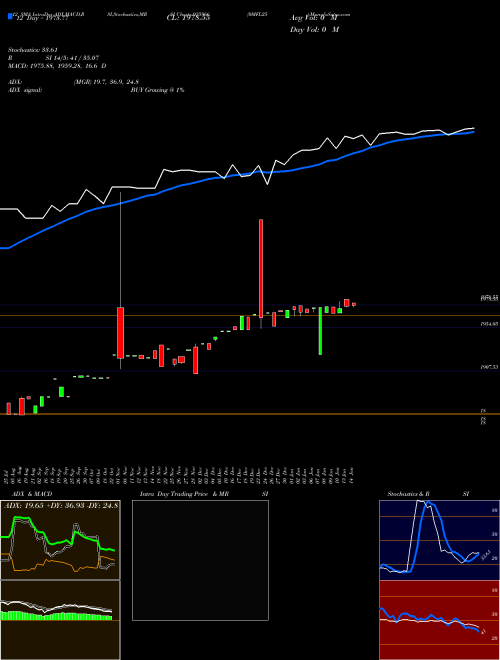The width and height of the screenshot is (500, 660).
Task: Click the 1907.53 price level label
Action: pyautogui.click(x=489, y=367)
